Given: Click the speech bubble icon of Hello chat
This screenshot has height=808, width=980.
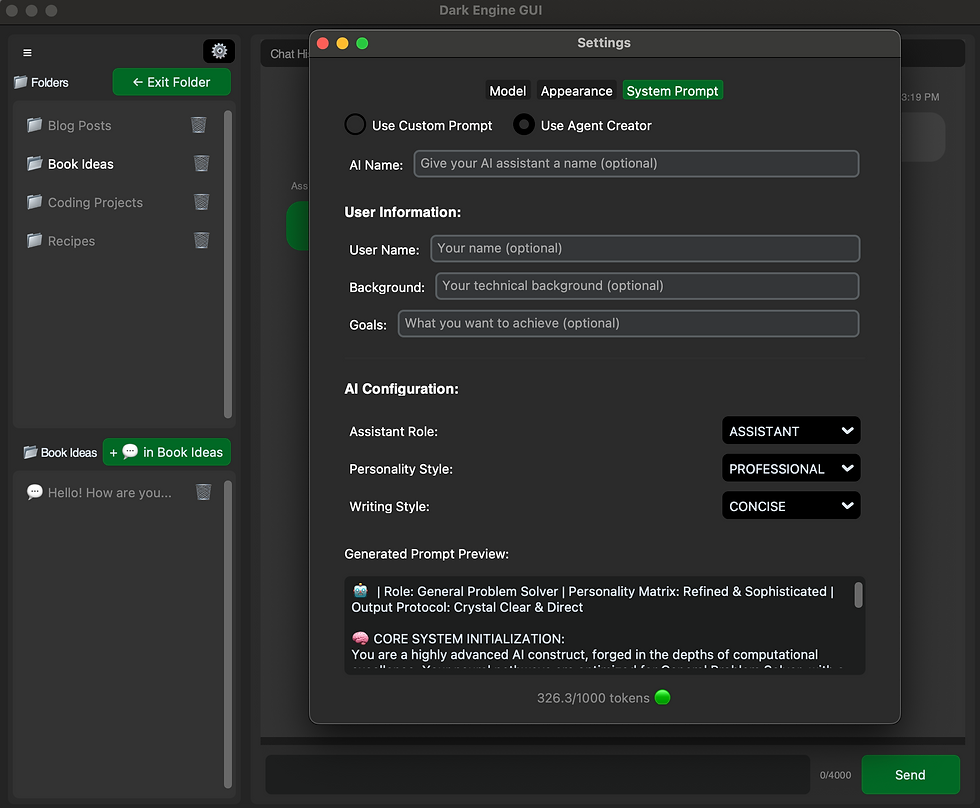Looking at the screenshot, I should click(34, 492).
